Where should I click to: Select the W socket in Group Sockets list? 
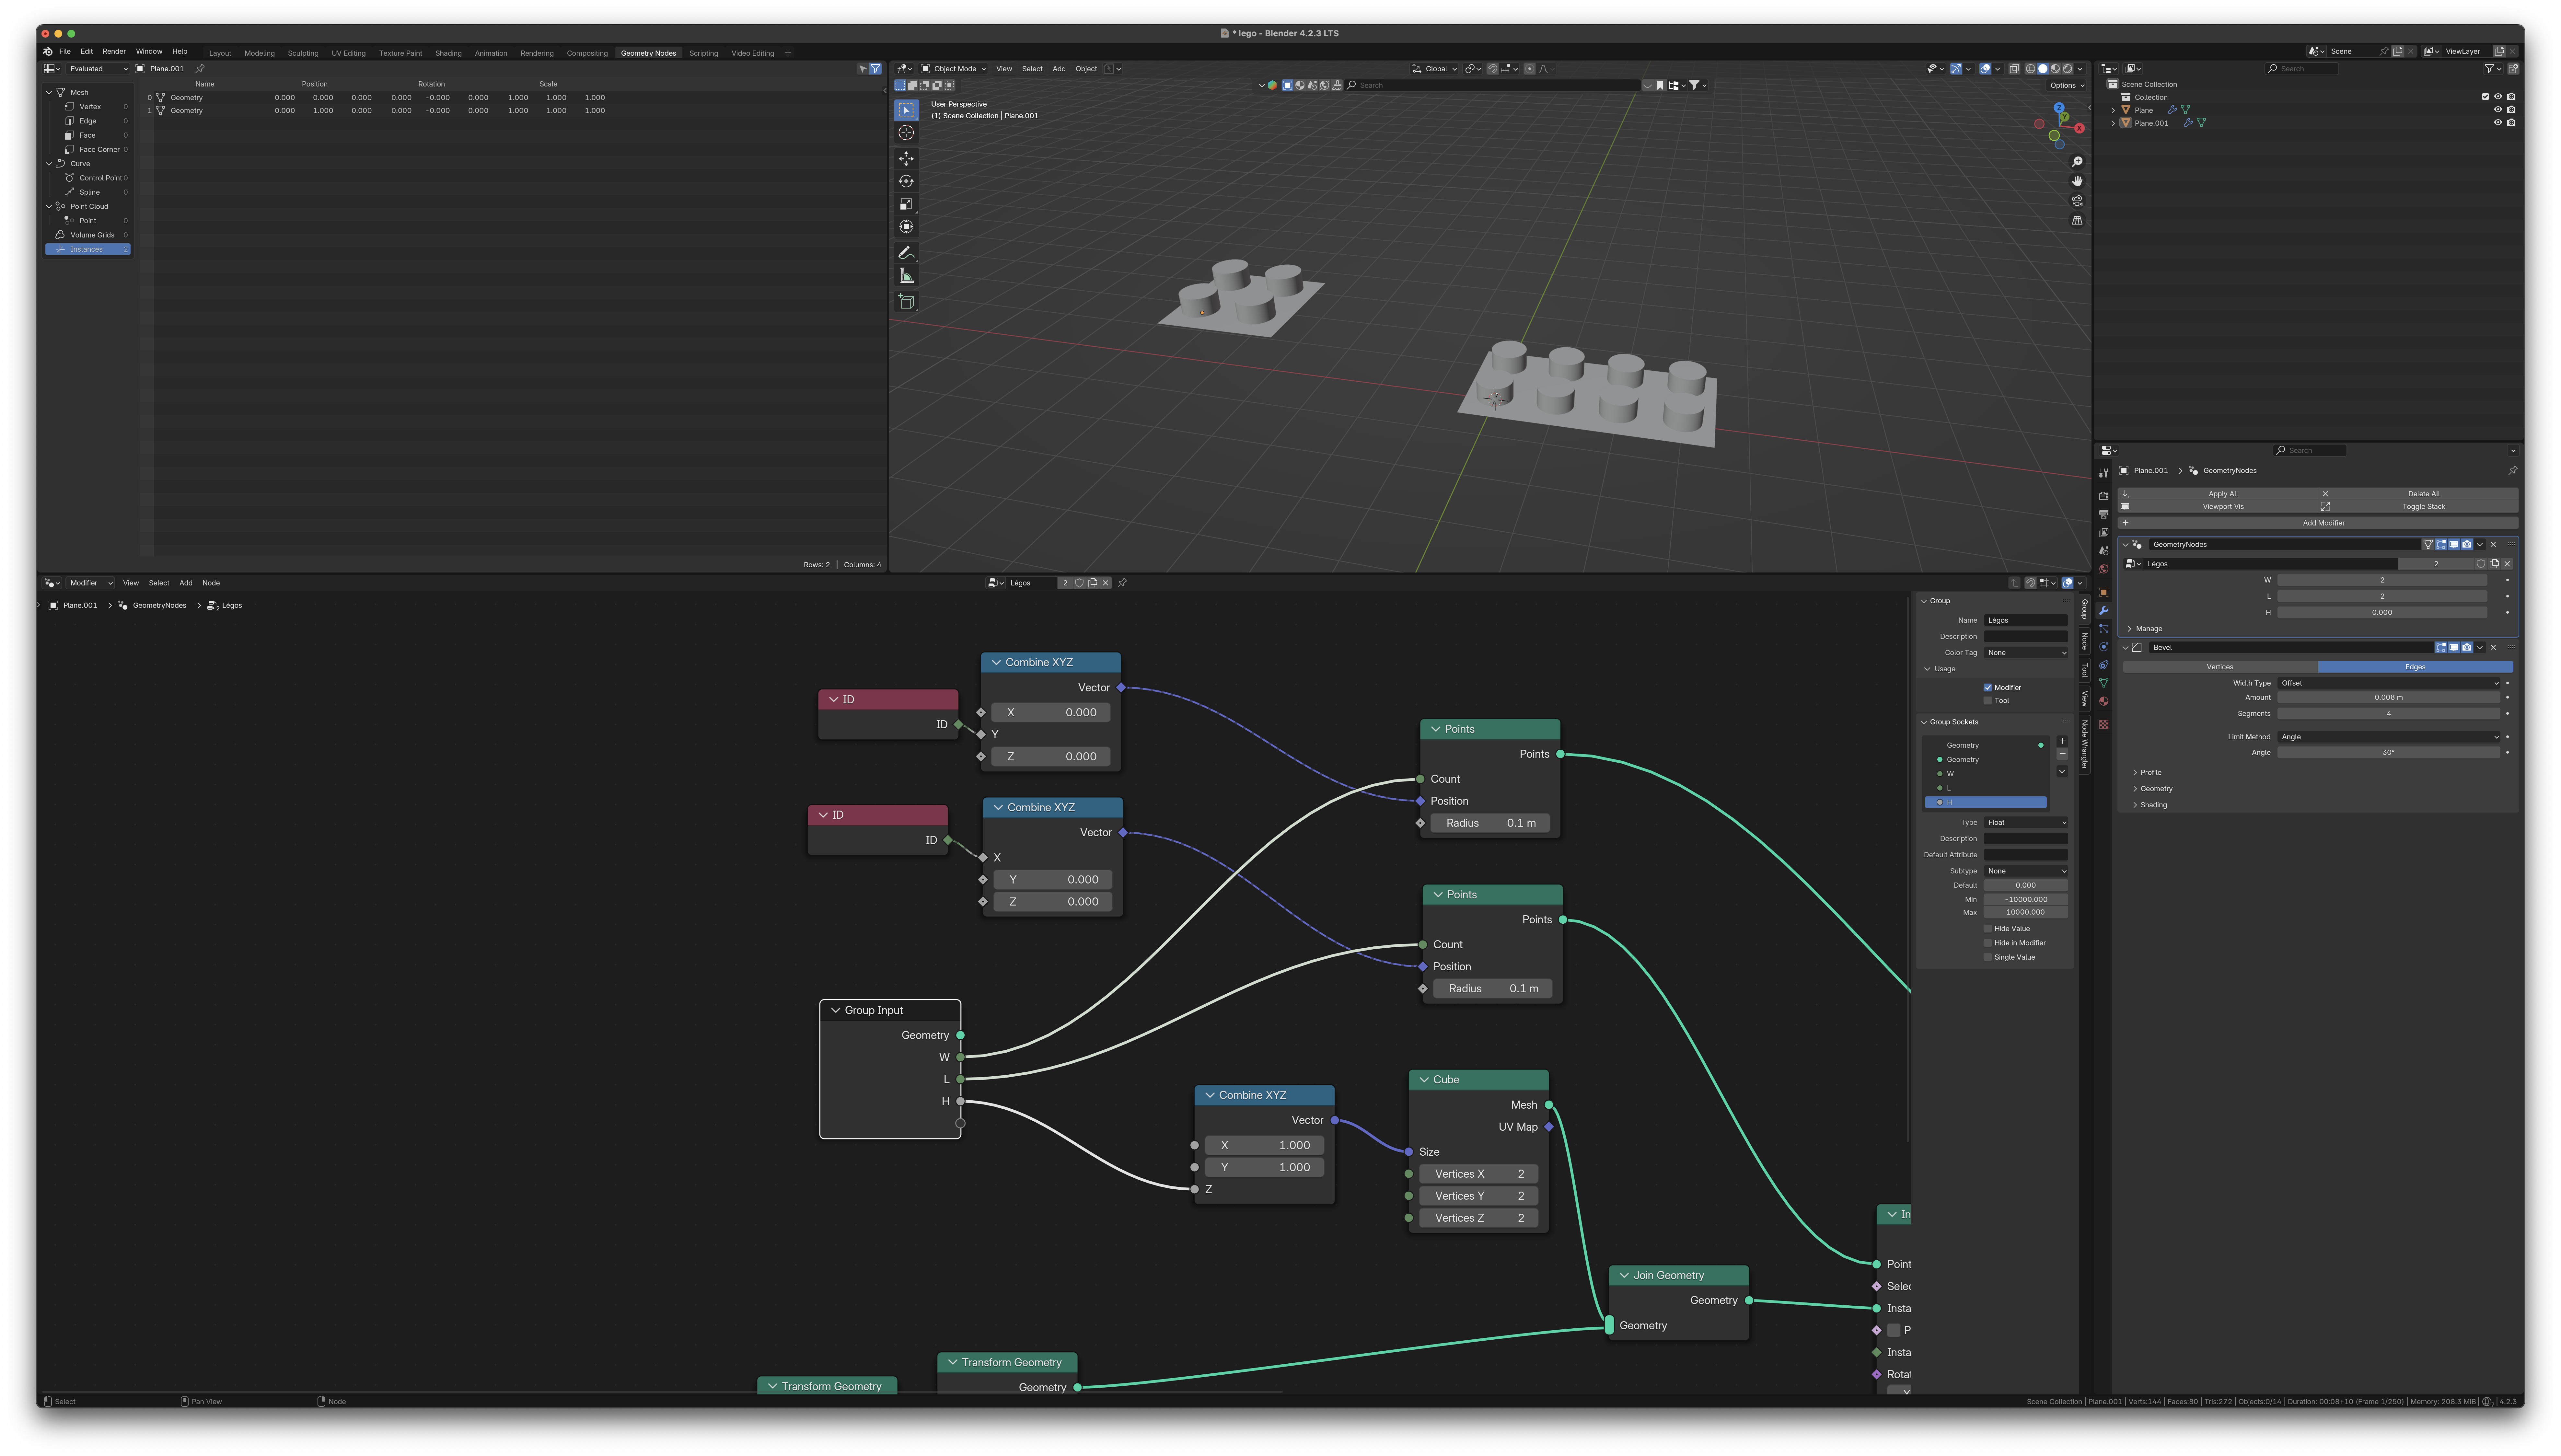[1986, 774]
